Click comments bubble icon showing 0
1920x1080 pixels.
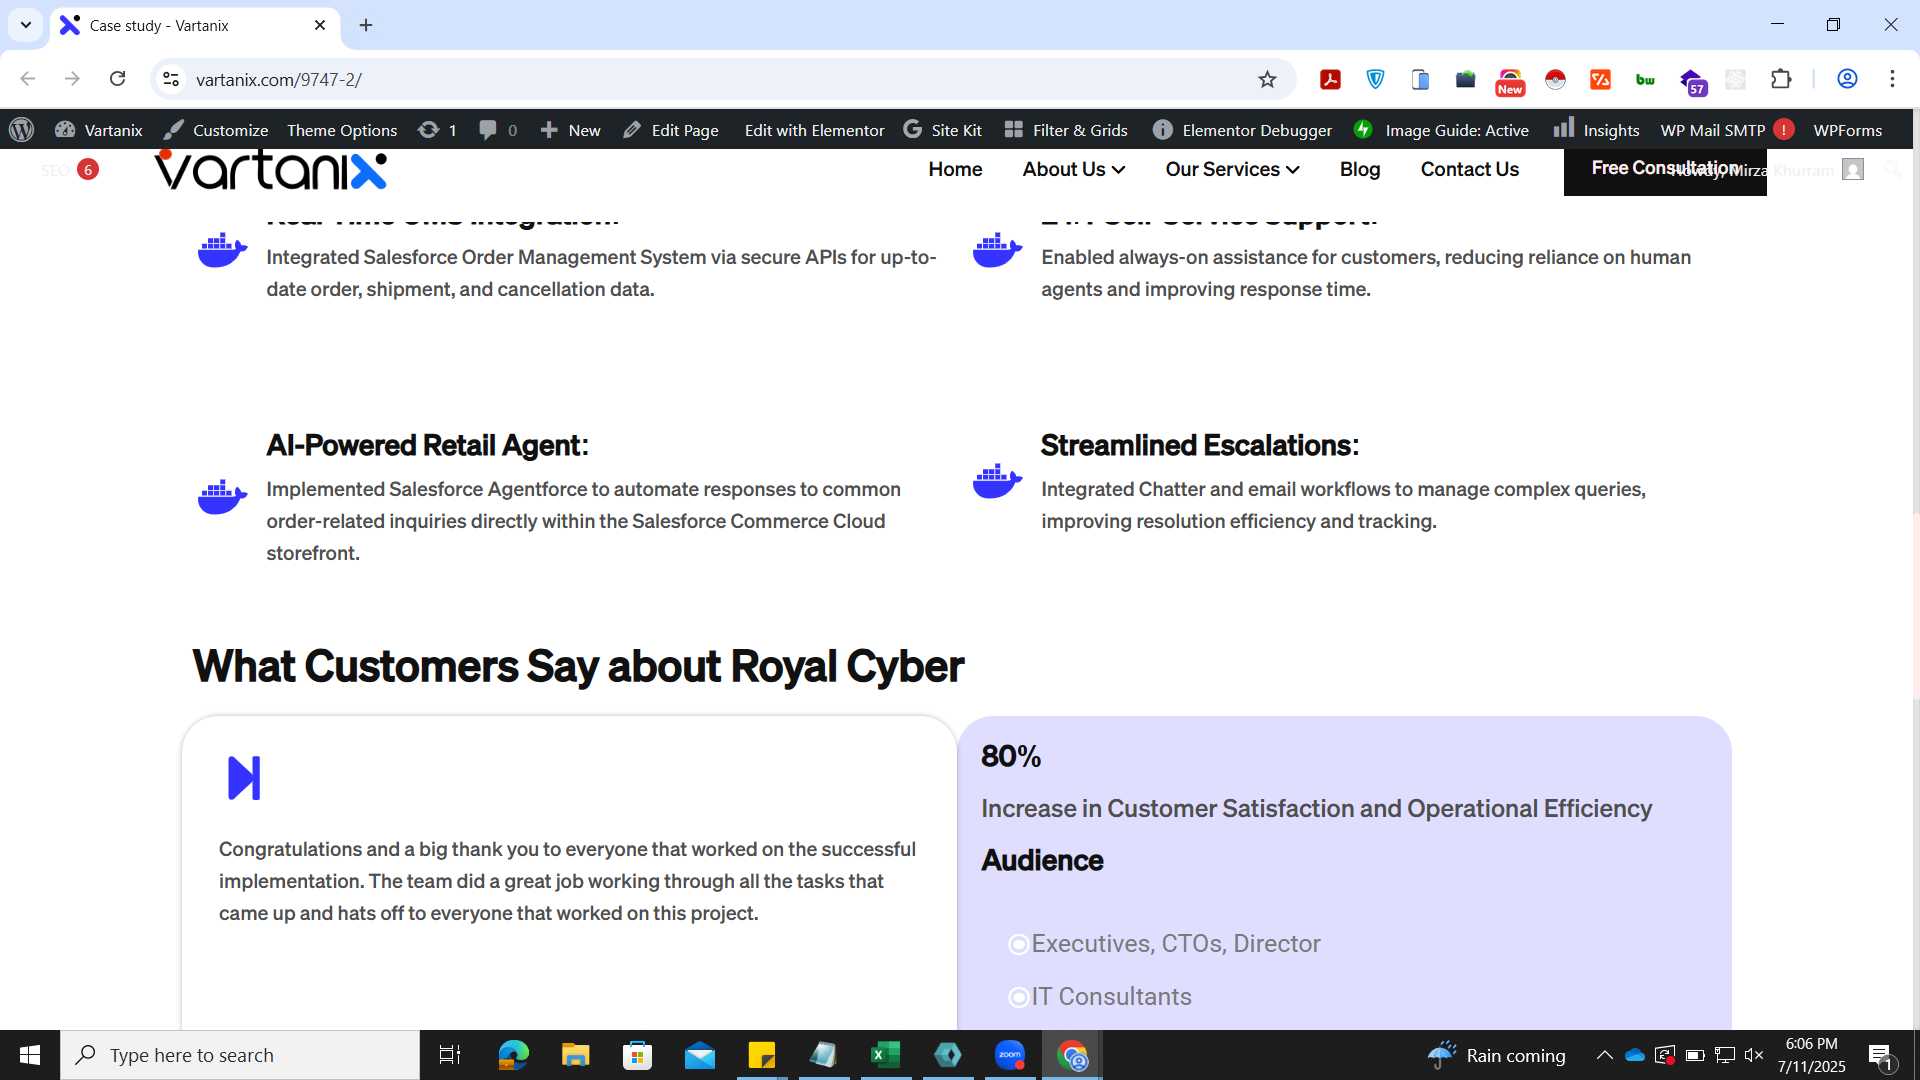(498, 130)
